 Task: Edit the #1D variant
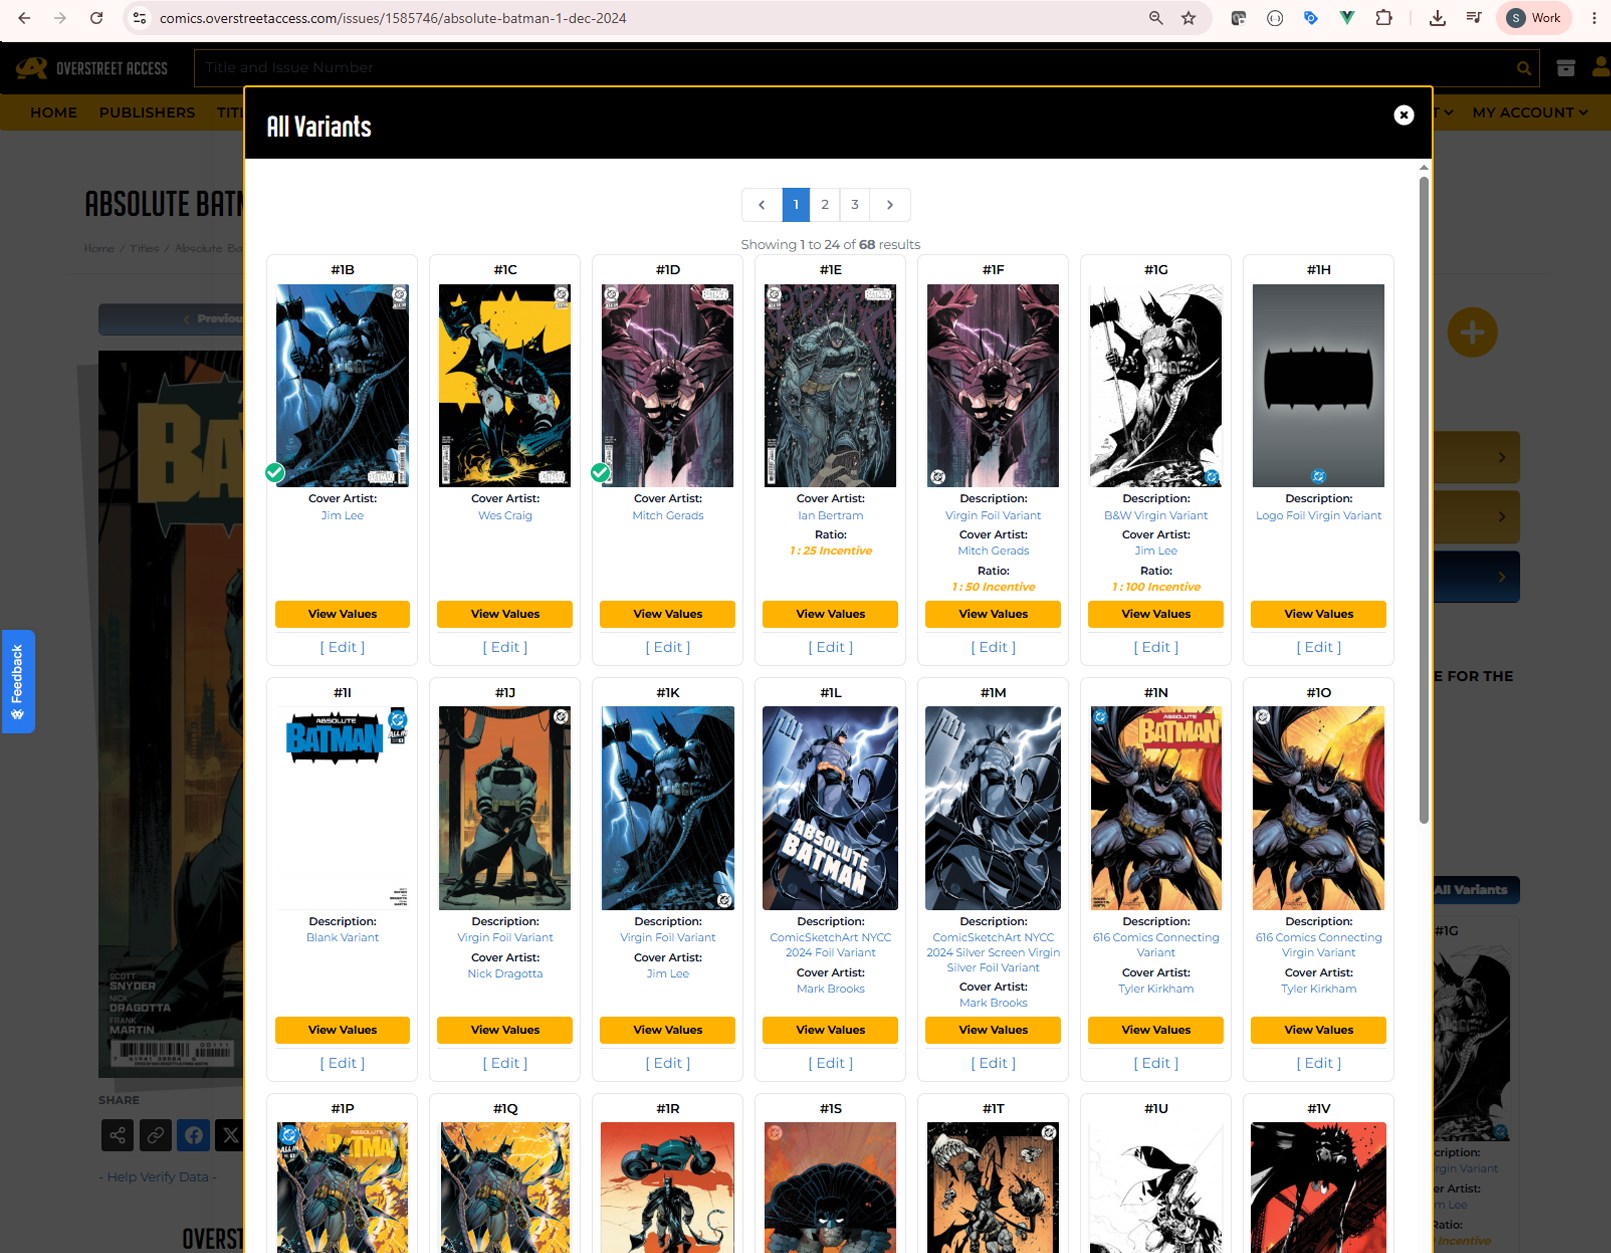[x=668, y=647]
